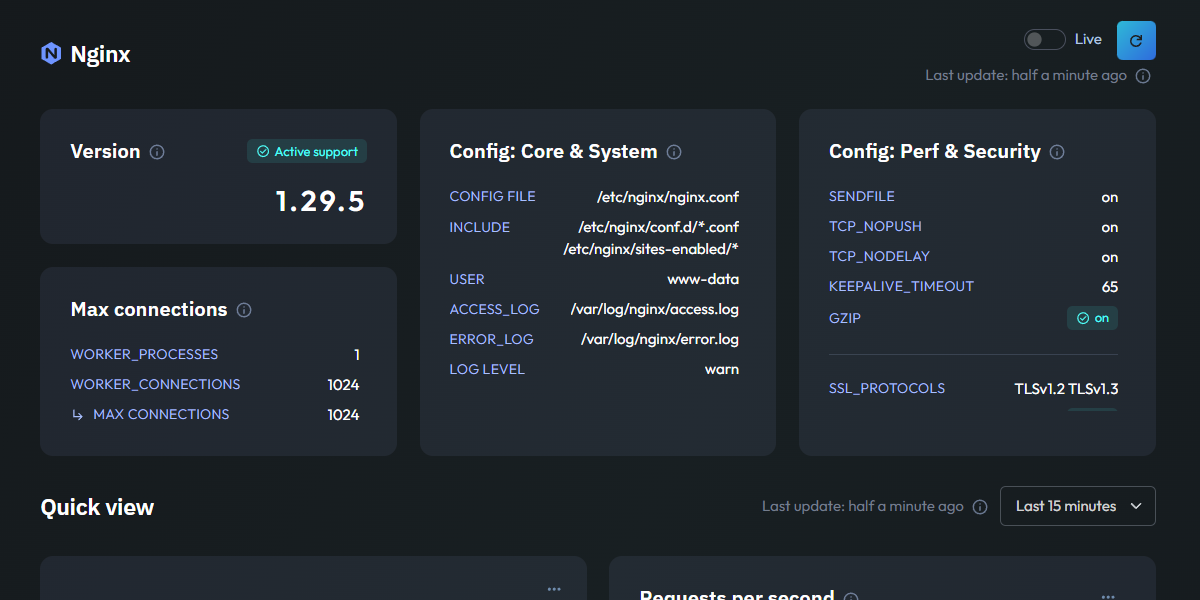Click the Live label text
This screenshot has width=1200, height=600.
pos(1088,40)
